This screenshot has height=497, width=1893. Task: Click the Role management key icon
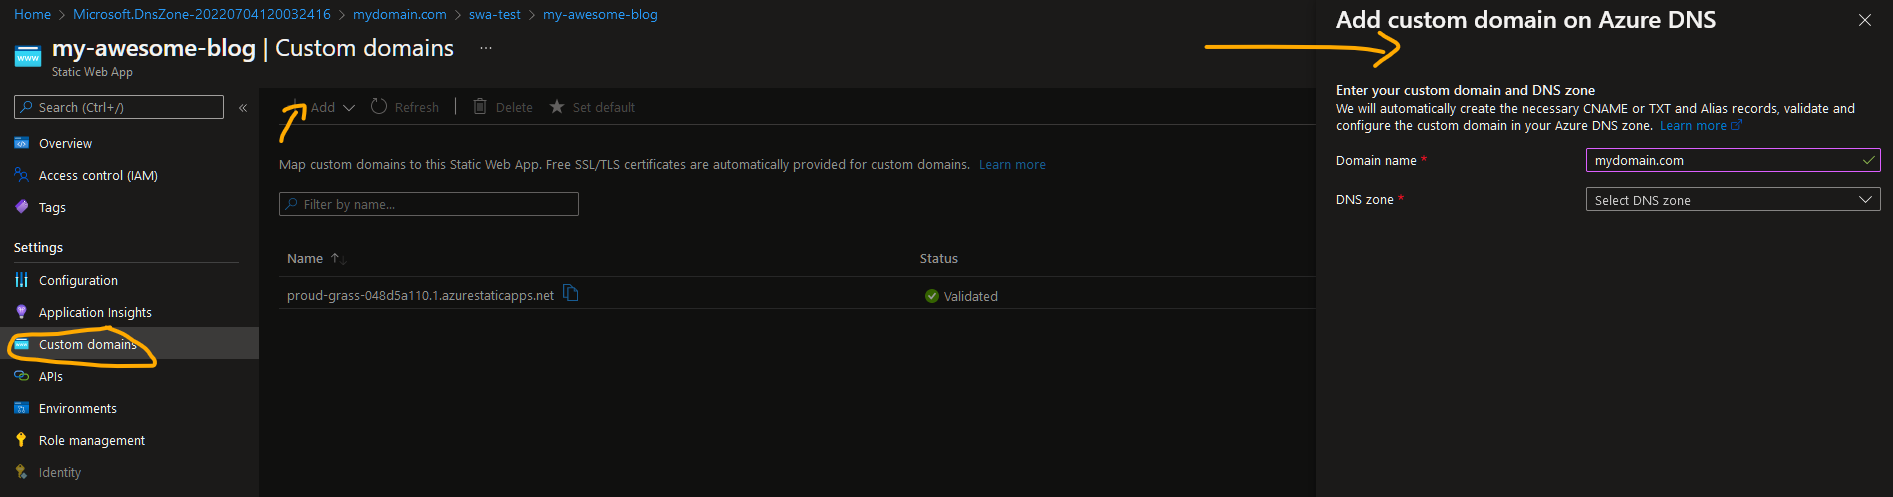[22, 440]
